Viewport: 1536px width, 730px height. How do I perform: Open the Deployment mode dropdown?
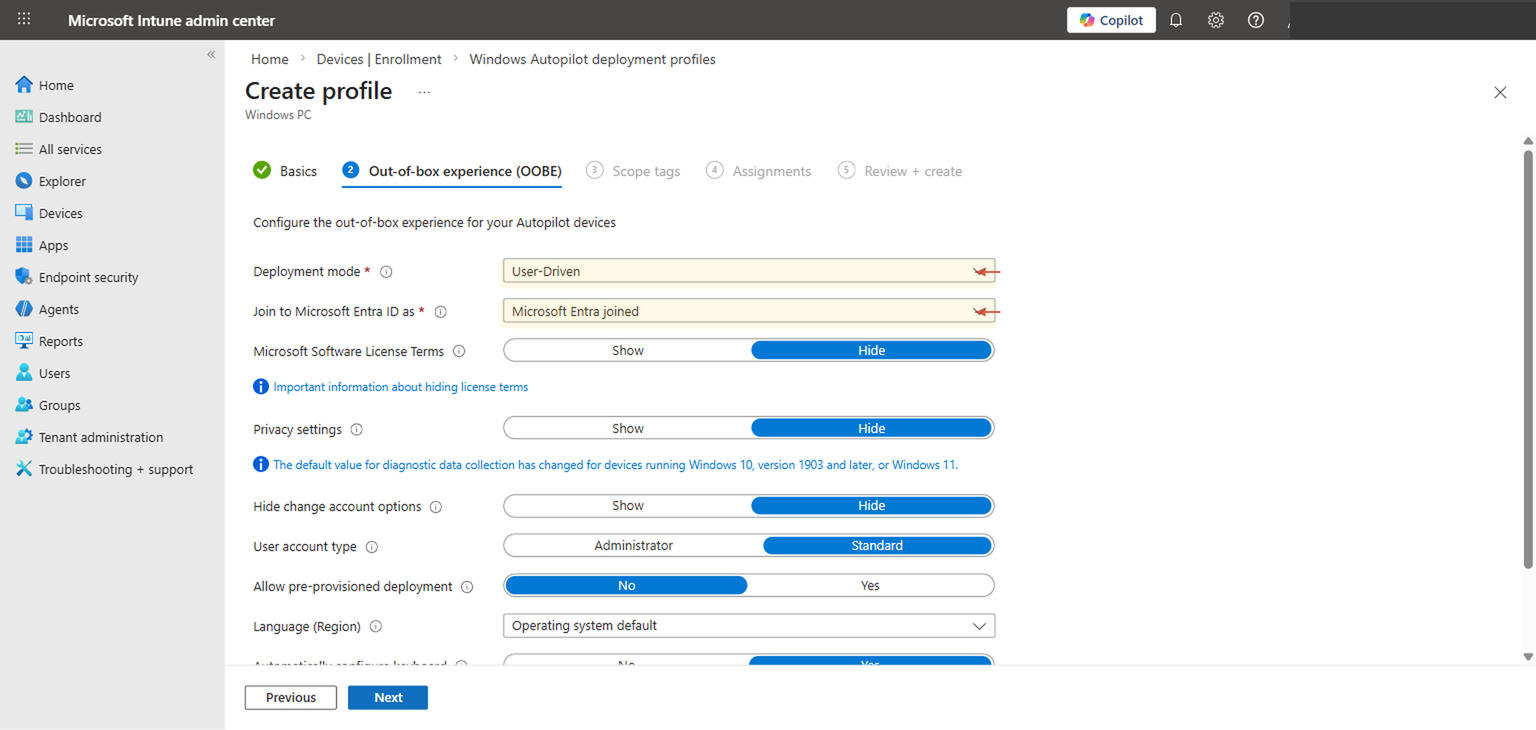[x=748, y=270]
